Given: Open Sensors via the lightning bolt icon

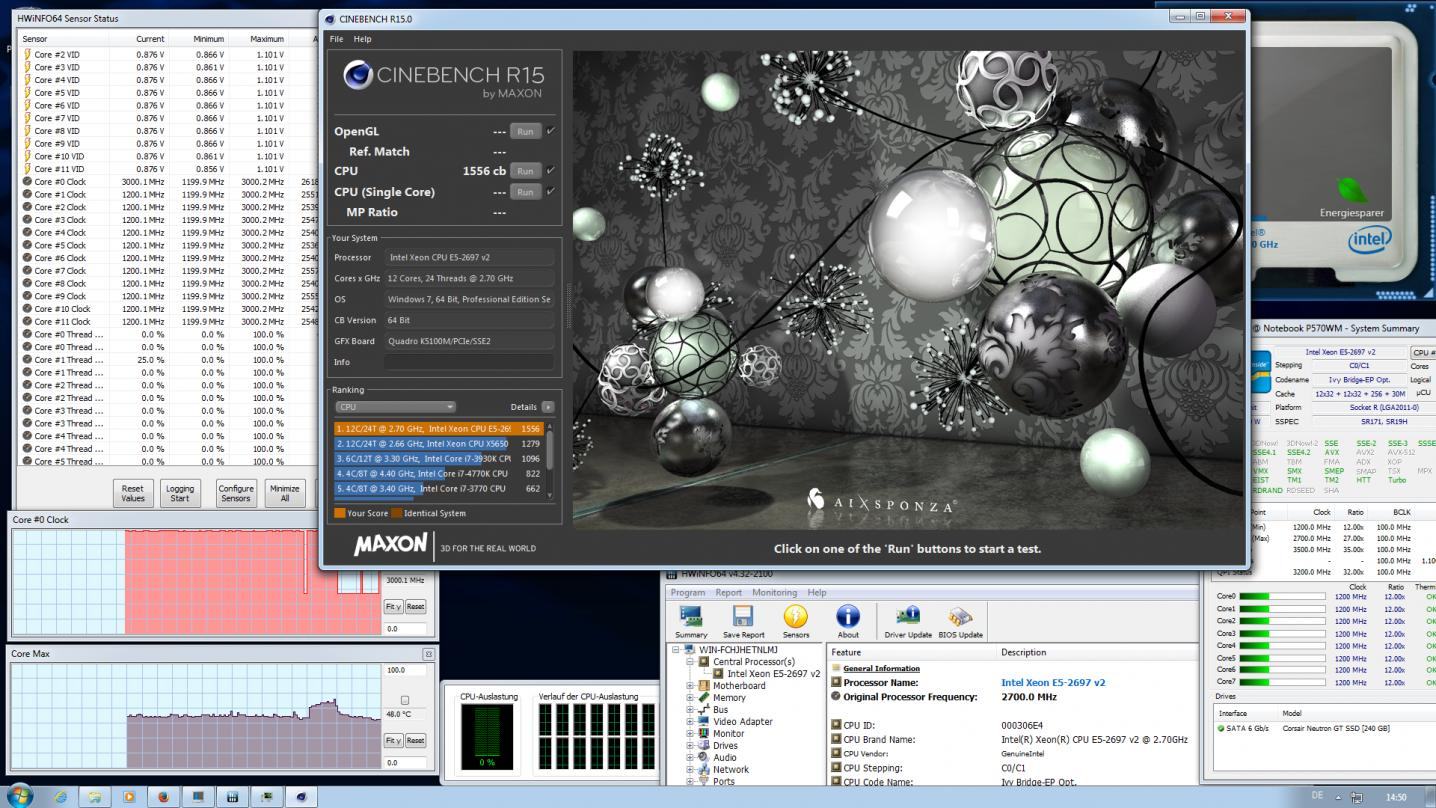Looking at the screenshot, I should (x=796, y=617).
